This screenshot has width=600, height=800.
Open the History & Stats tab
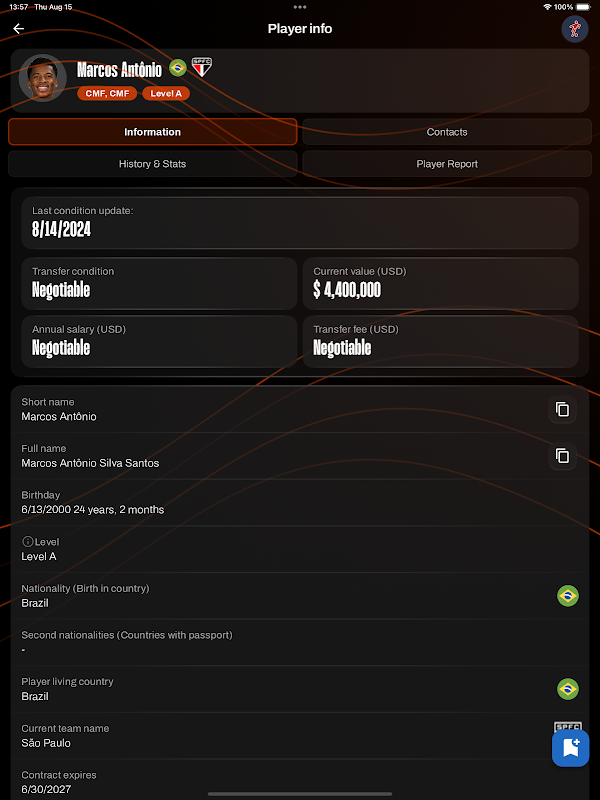click(153, 164)
